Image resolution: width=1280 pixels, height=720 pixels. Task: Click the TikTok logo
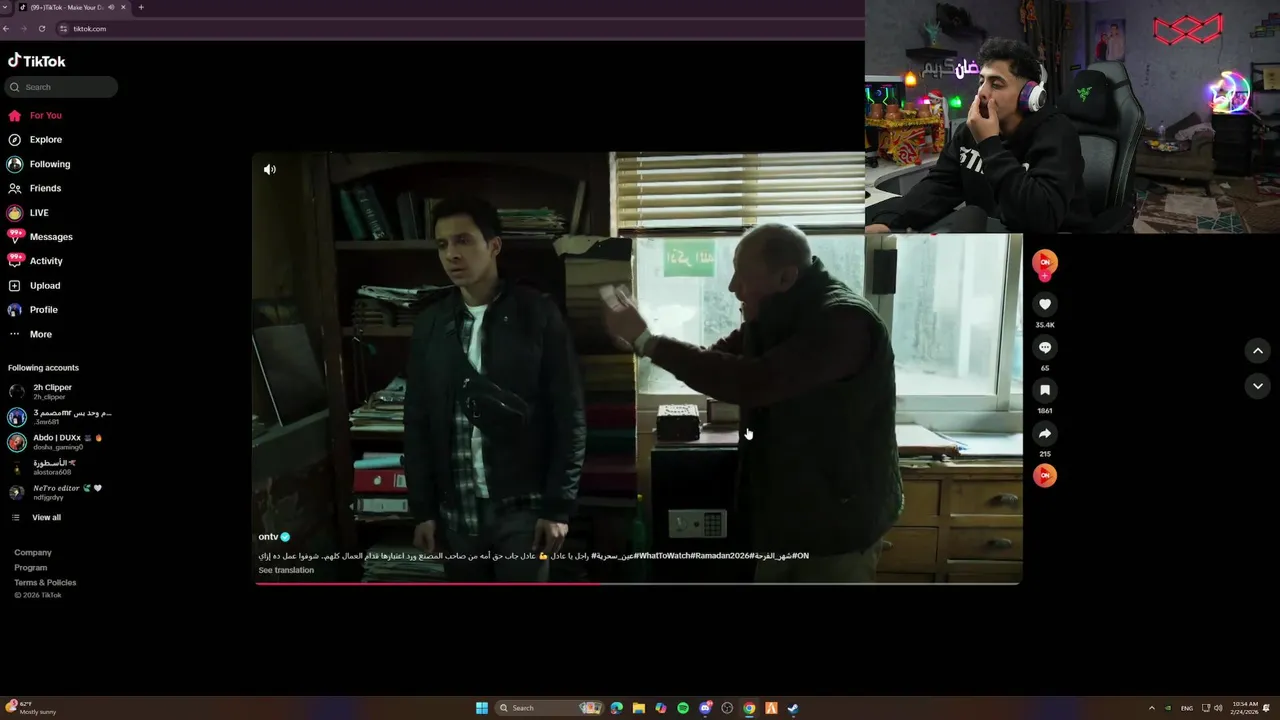(x=37, y=61)
